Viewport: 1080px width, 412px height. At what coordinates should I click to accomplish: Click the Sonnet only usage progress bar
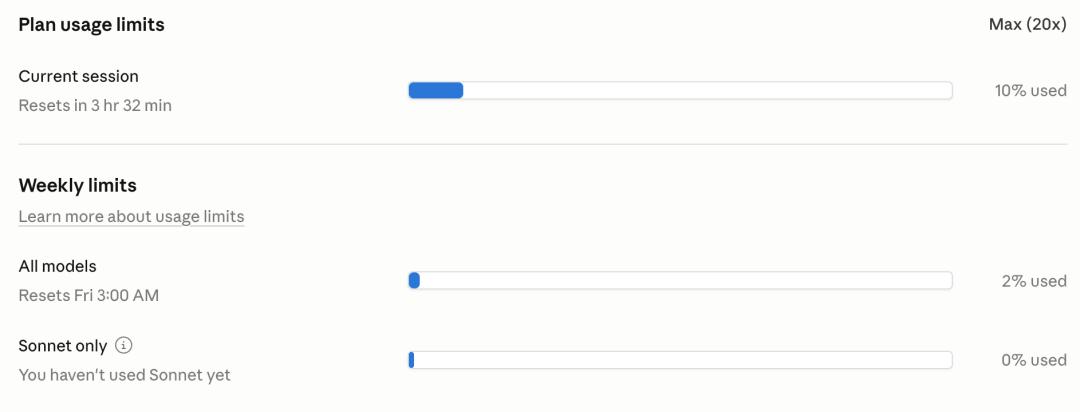coord(680,360)
